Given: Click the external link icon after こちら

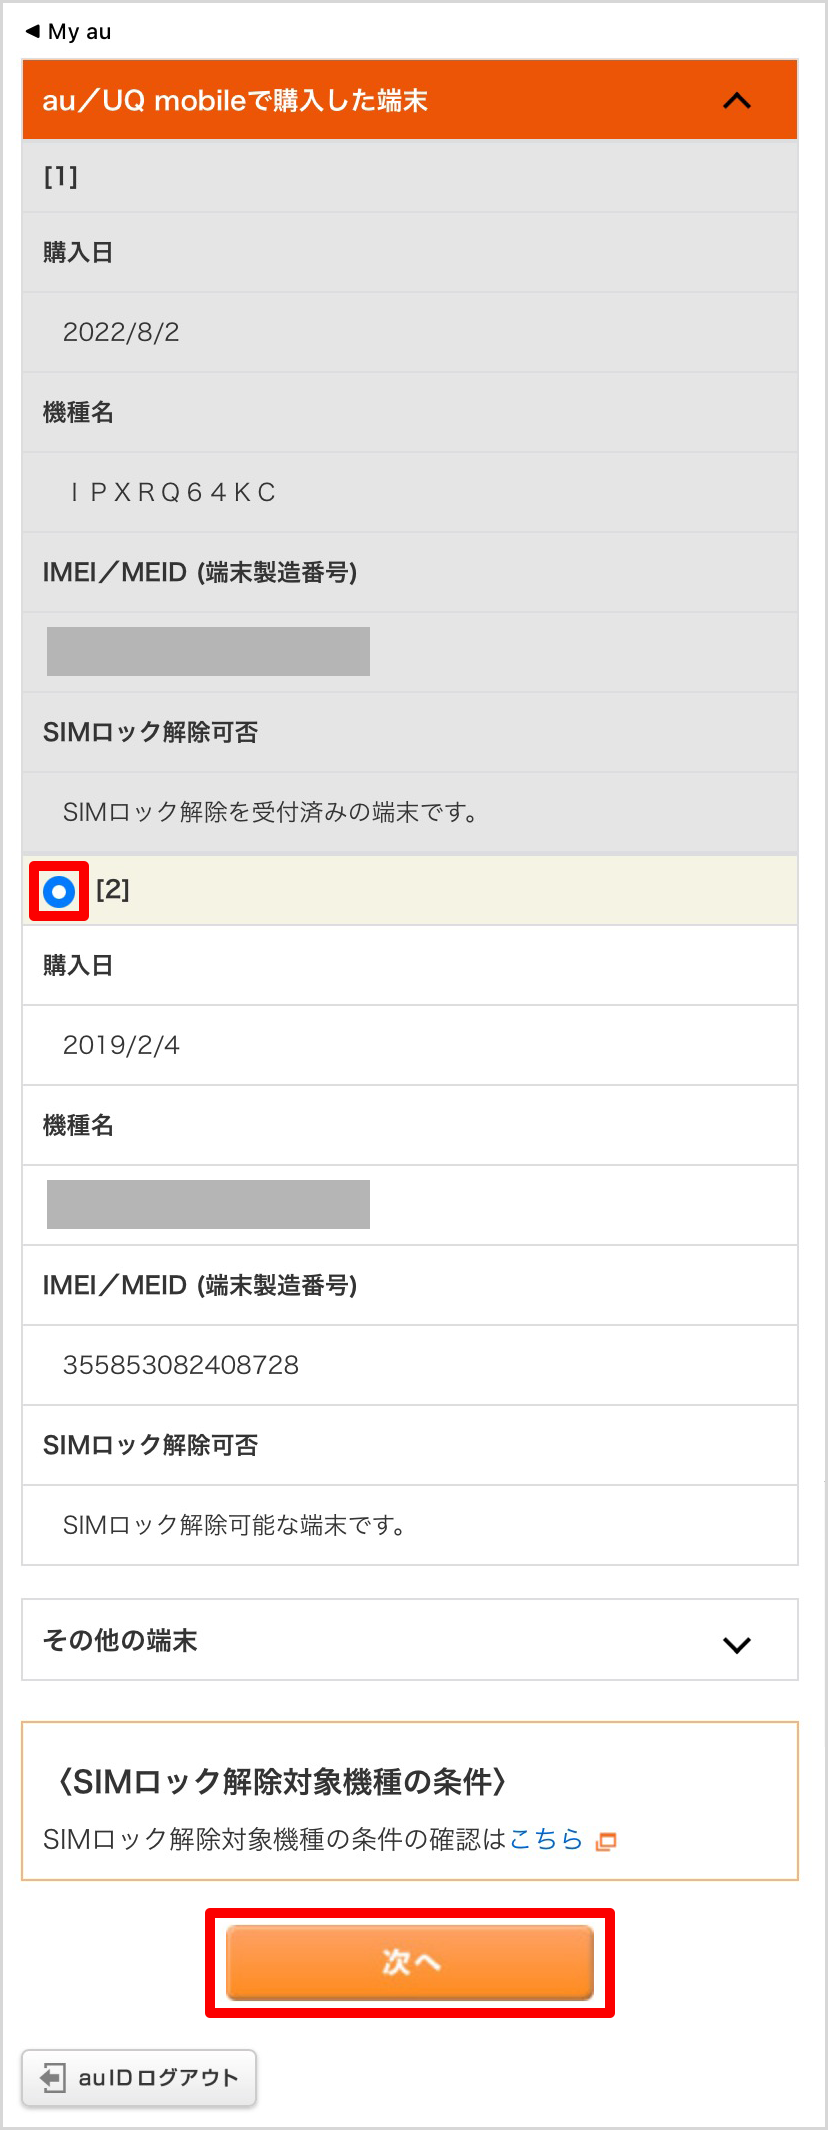Looking at the screenshot, I should (x=606, y=1841).
